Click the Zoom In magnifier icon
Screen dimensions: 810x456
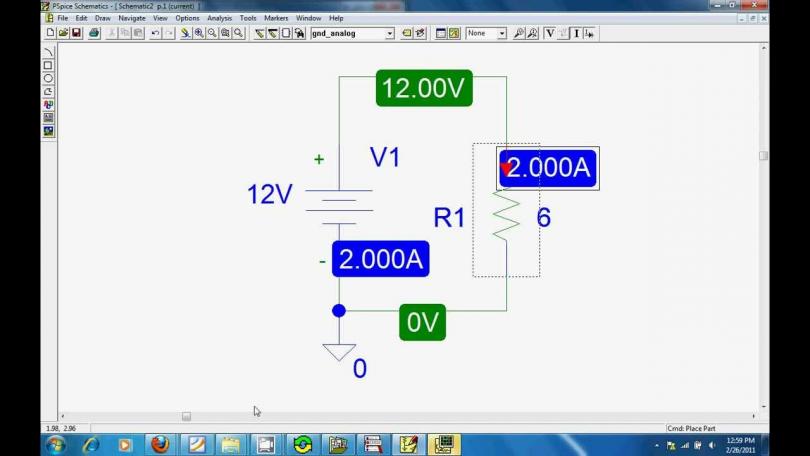199,33
